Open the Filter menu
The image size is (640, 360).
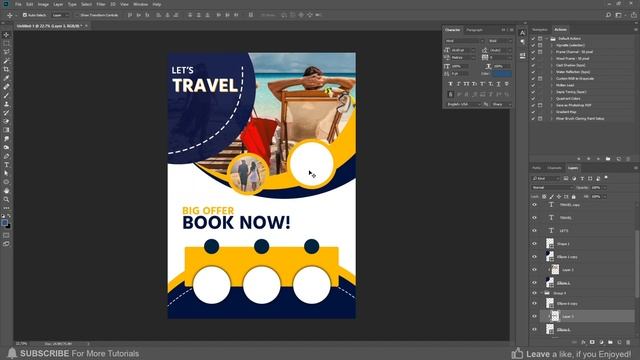click(x=101, y=4)
